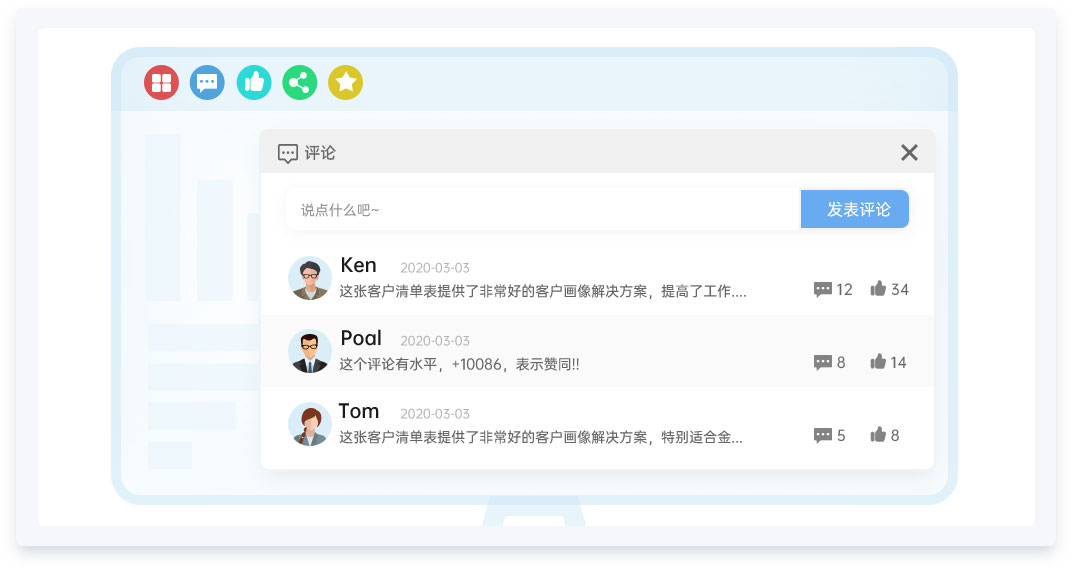The height and width of the screenshot is (570, 1072).
Task: Click the username Poal
Action: pos(361,338)
